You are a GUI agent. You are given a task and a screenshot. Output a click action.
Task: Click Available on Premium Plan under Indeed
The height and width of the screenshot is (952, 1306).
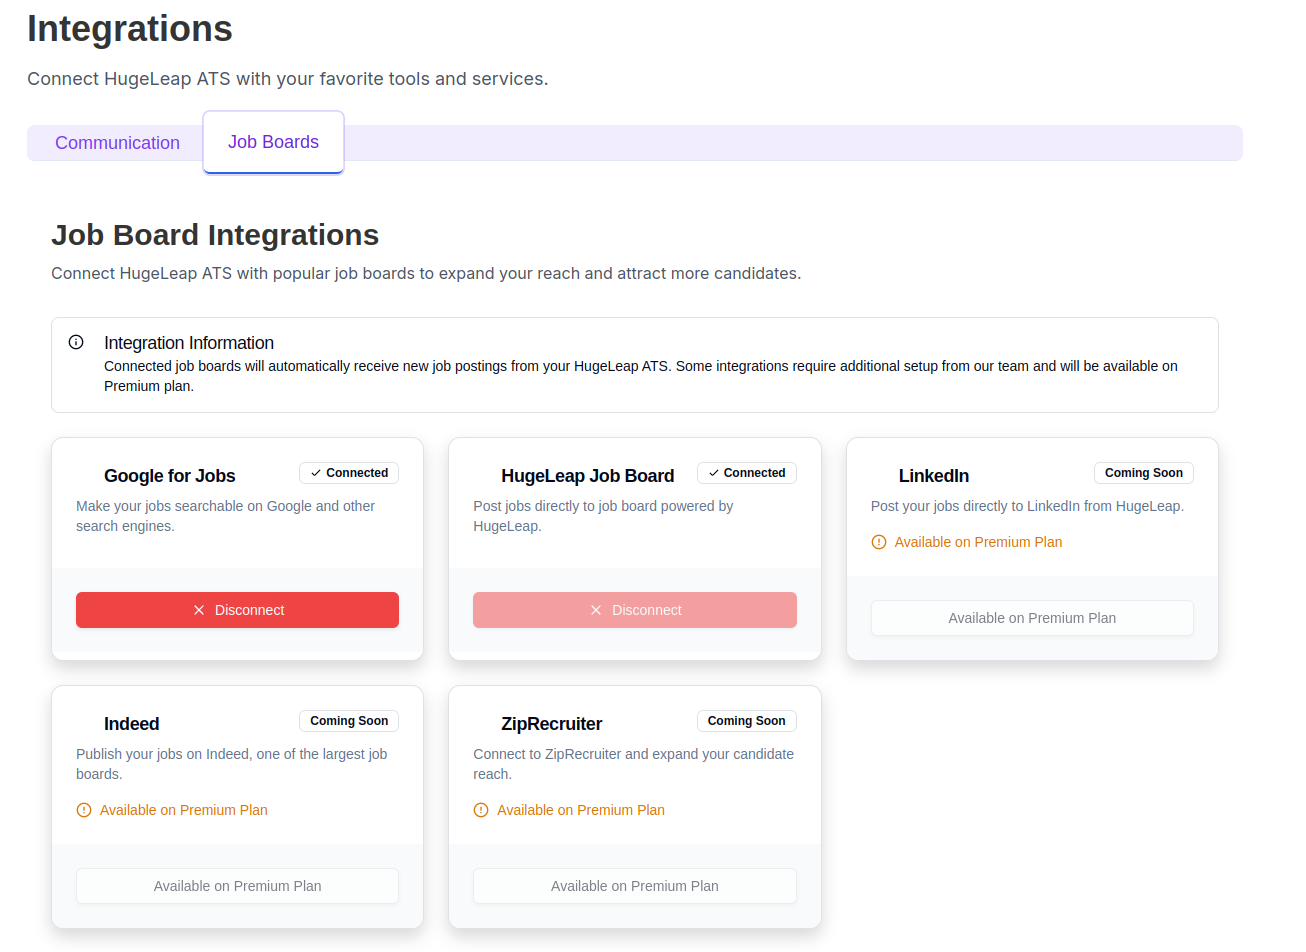(x=237, y=885)
